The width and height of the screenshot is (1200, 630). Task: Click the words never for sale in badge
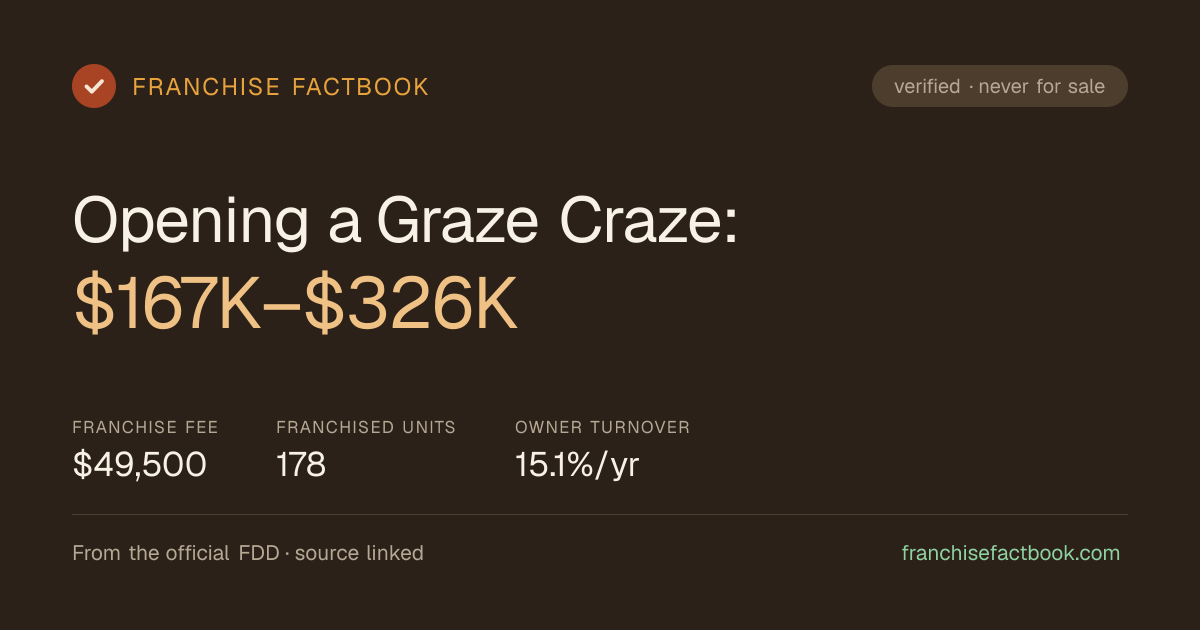pos(1042,87)
